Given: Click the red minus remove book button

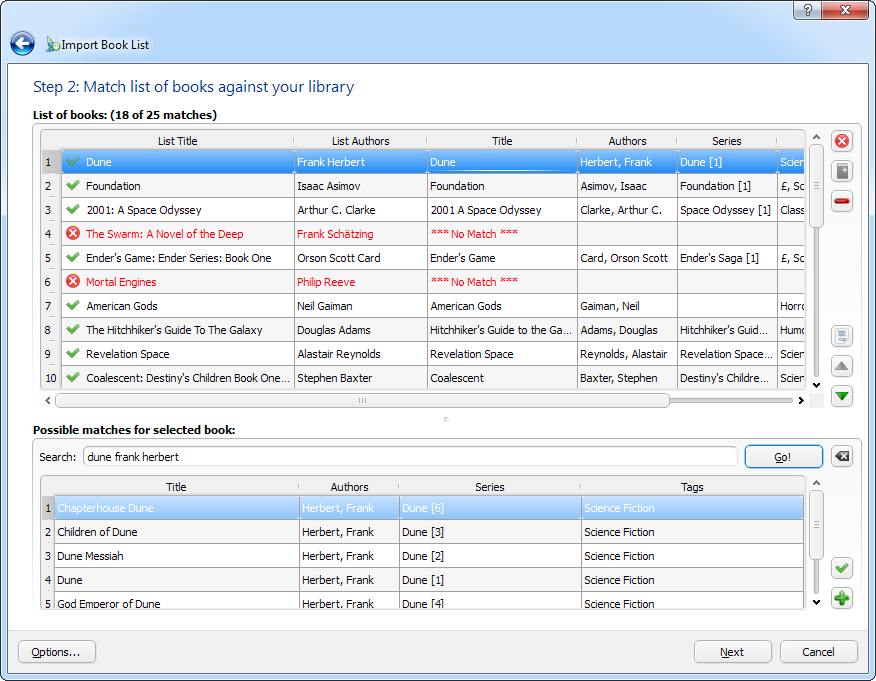Looking at the screenshot, I should [842, 201].
